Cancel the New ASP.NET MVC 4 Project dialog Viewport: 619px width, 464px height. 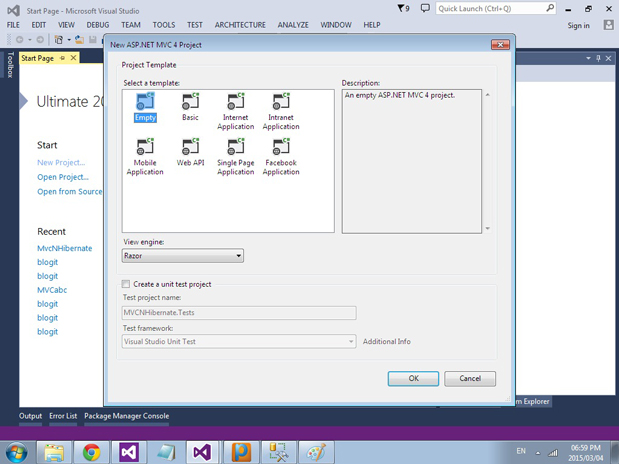470,378
